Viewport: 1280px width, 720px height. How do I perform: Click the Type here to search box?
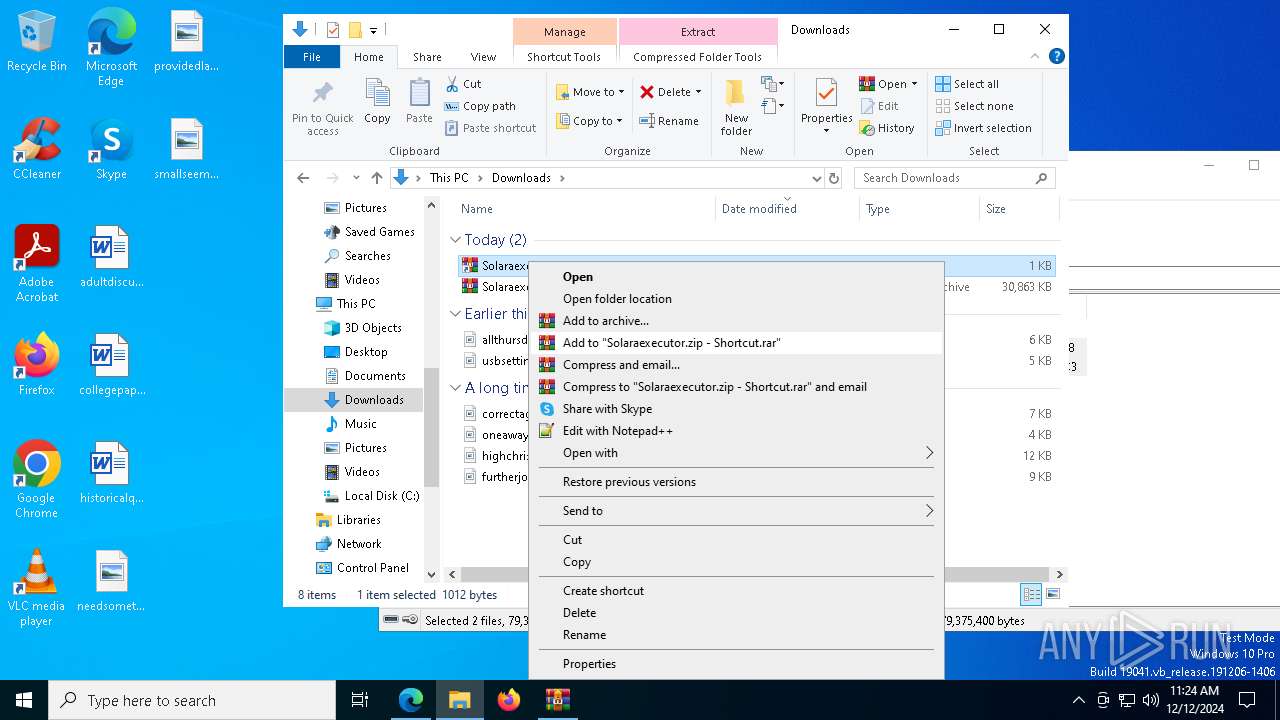(x=192, y=700)
